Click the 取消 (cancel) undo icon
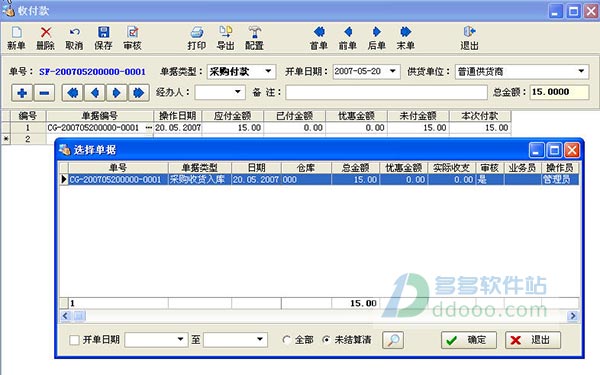The width and height of the screenshot is (600, 375). click(74, 38)
